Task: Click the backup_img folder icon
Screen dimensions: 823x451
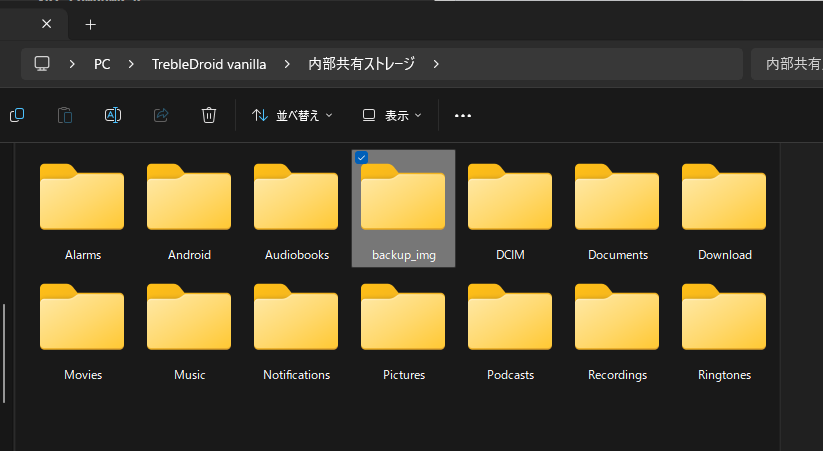Action: [403, 197]
